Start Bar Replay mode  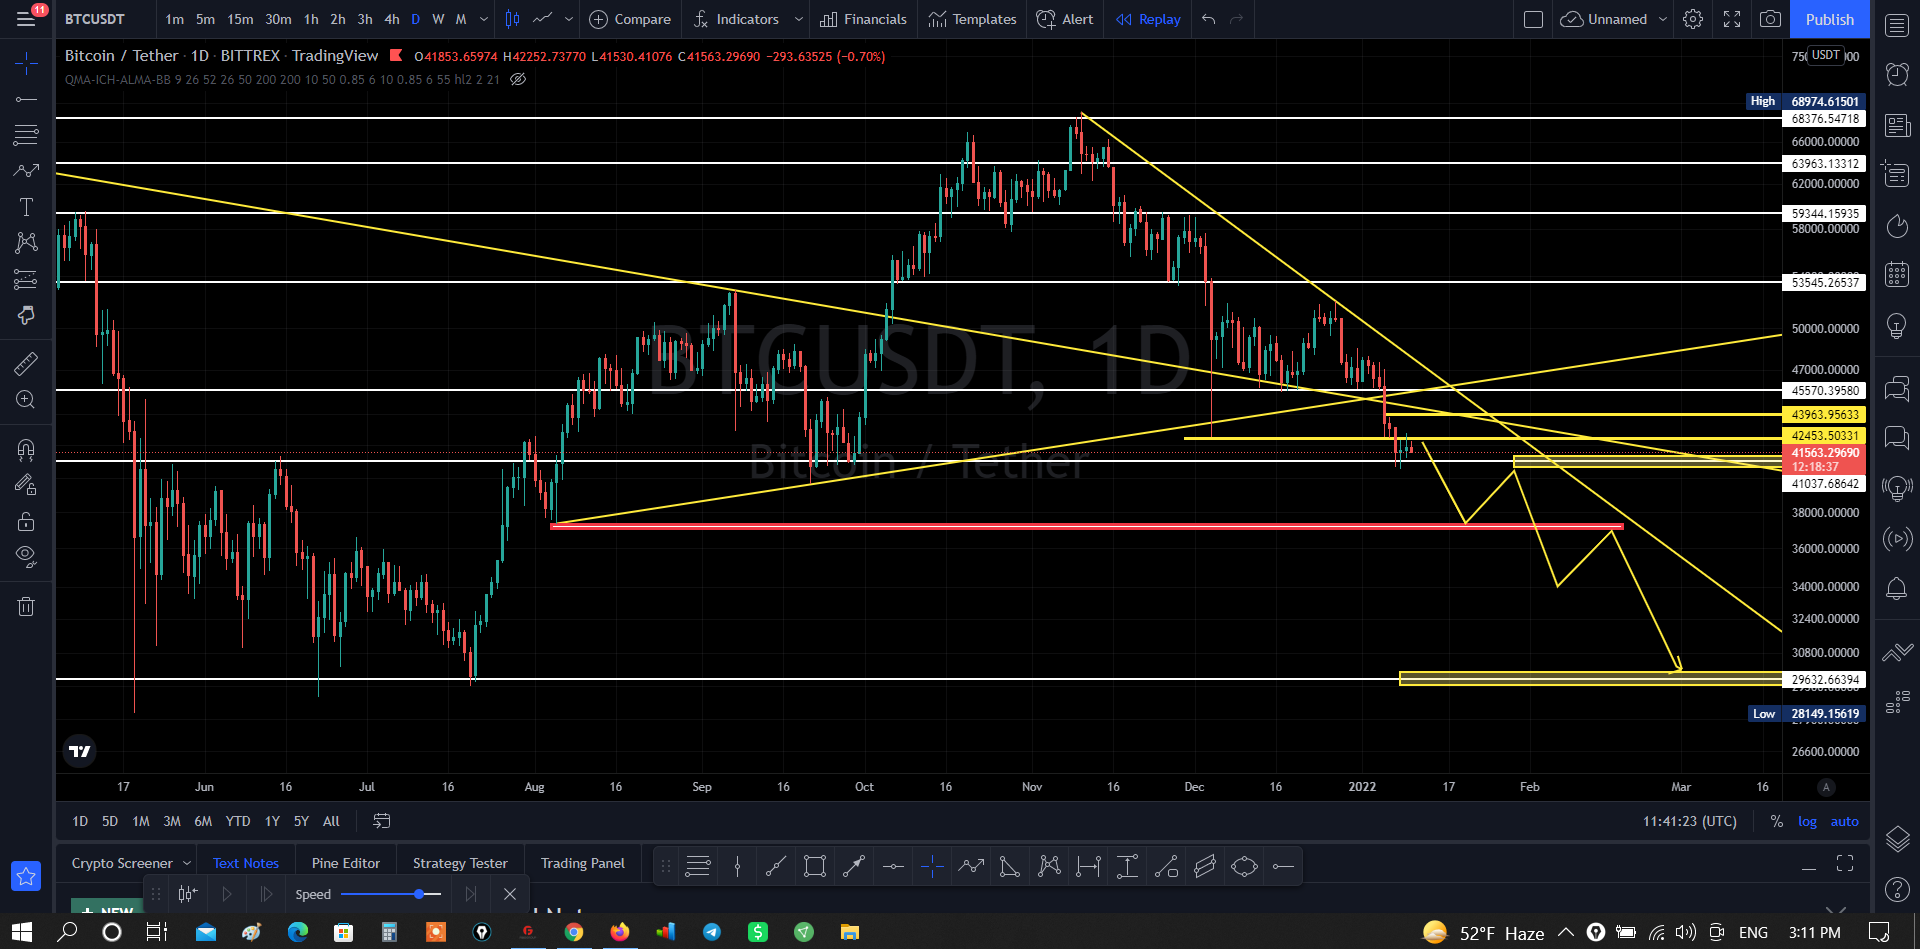pyautogui.click(x=1148, y=19)
